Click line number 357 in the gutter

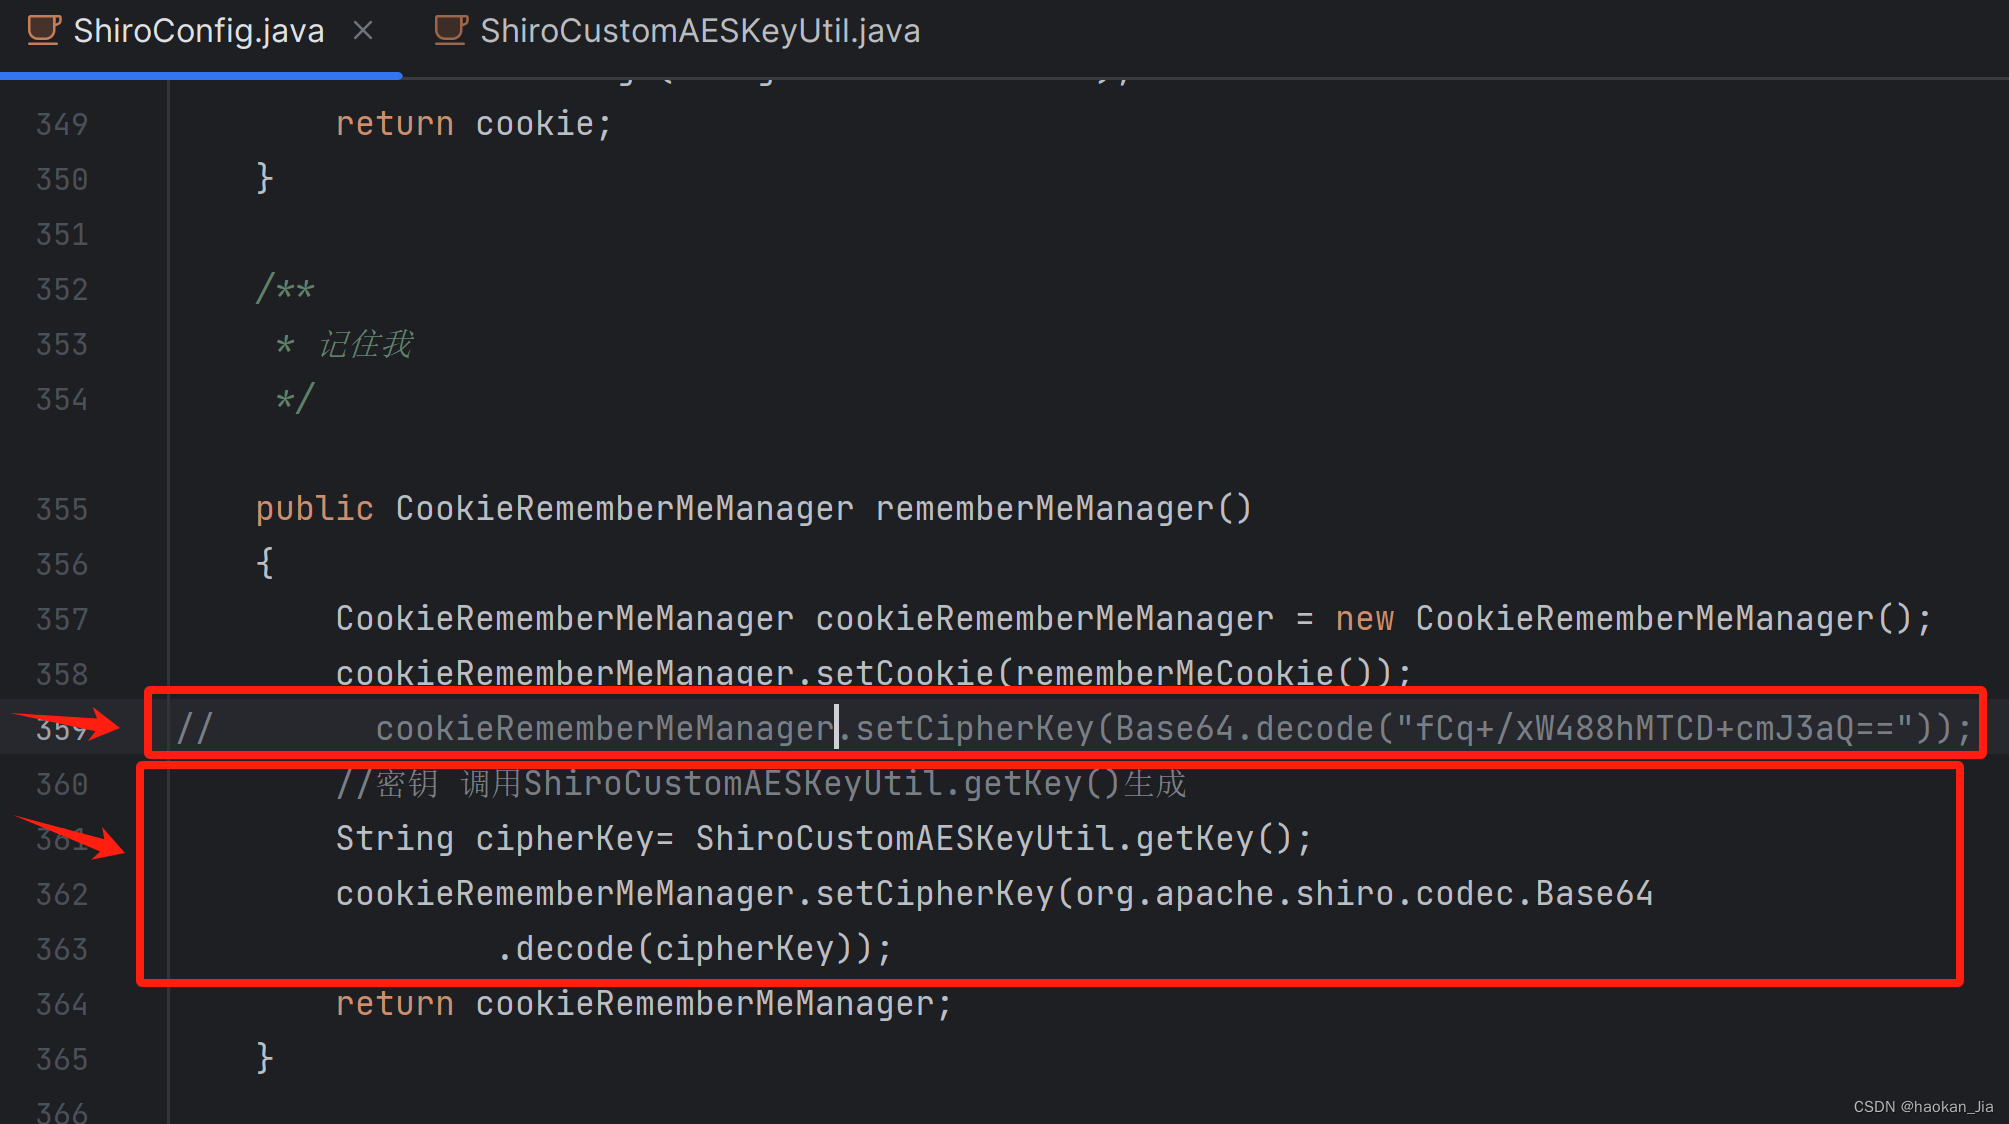62,619
